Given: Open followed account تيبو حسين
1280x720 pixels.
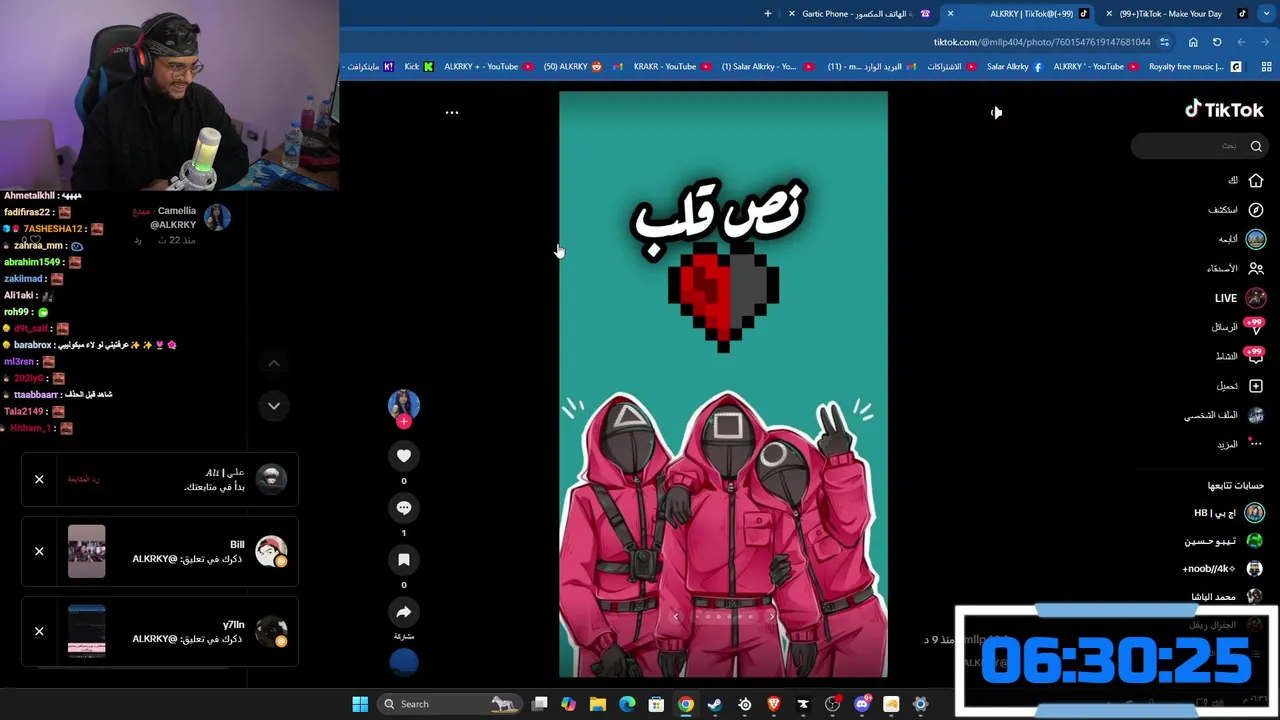Looking at the screenshot, I should [1224, 541].
